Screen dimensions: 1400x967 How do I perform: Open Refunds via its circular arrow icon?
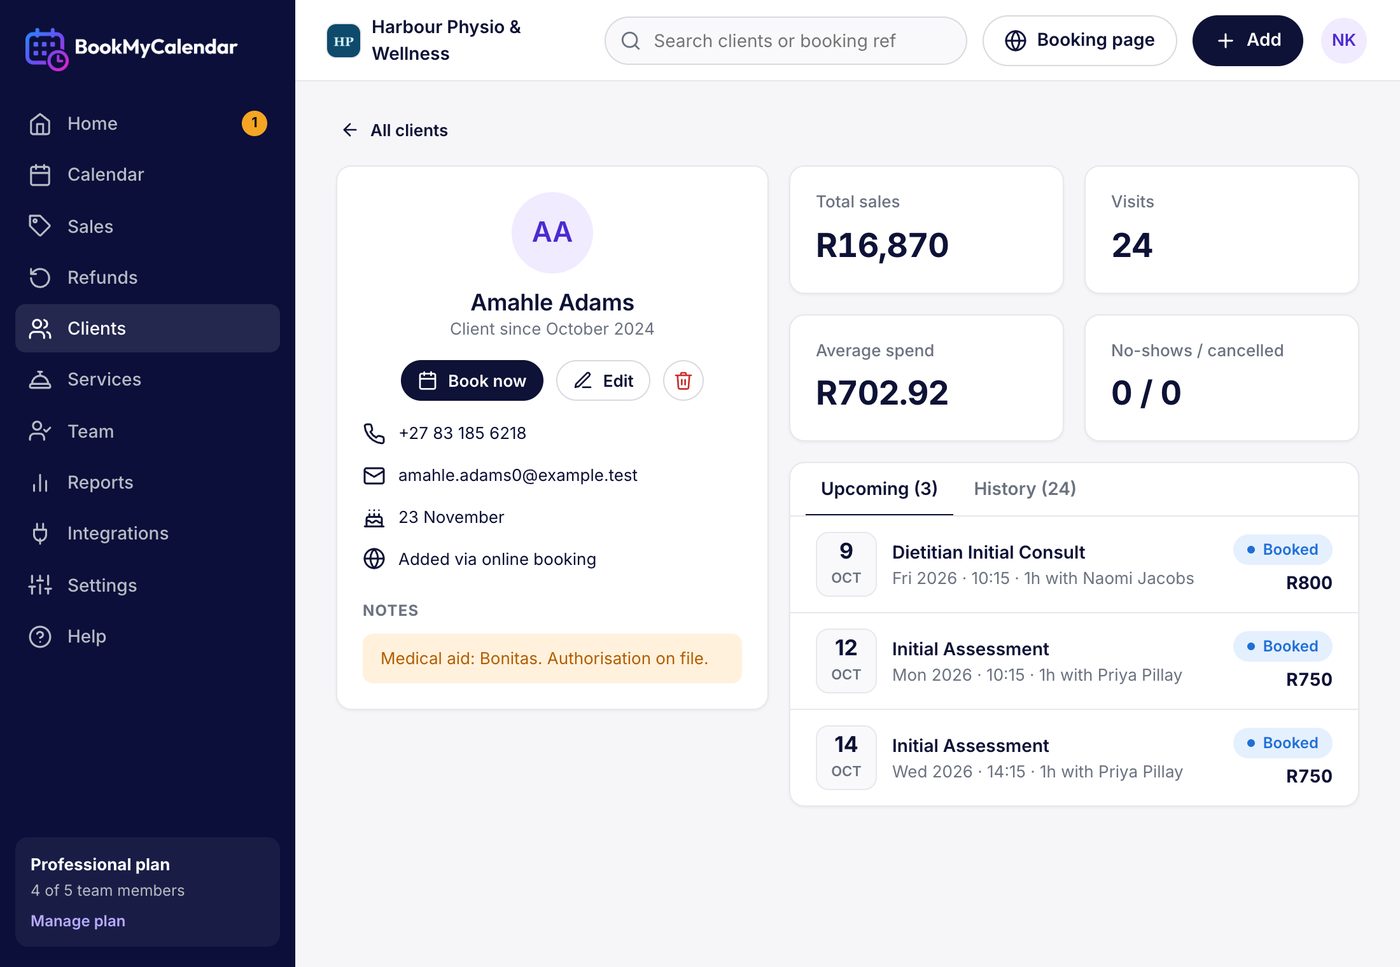(40, 278)
